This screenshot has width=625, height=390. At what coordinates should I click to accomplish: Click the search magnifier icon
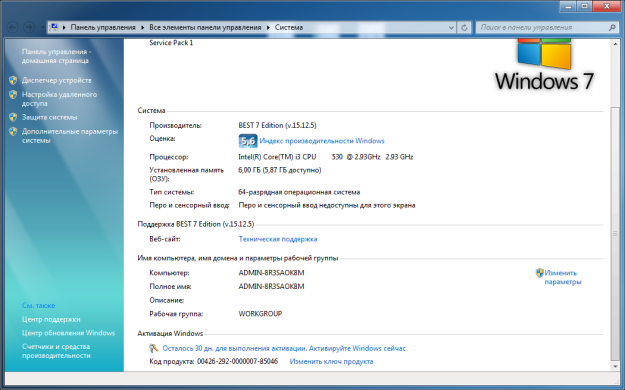coord(612,28)
